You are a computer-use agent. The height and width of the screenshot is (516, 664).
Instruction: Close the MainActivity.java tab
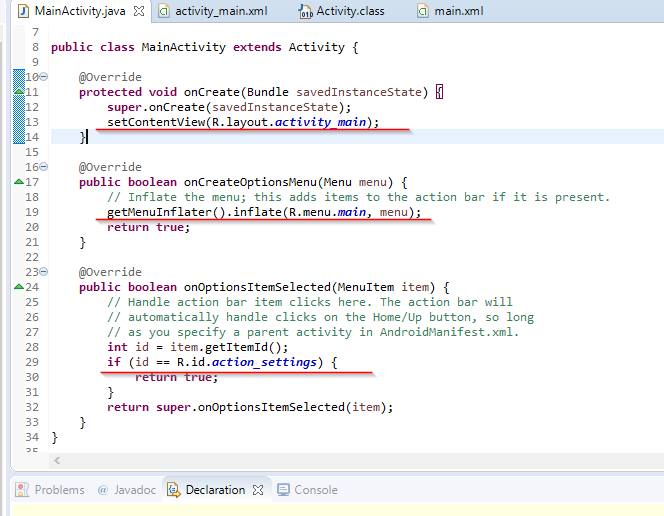pyautogui.click(x=139, y=11)
